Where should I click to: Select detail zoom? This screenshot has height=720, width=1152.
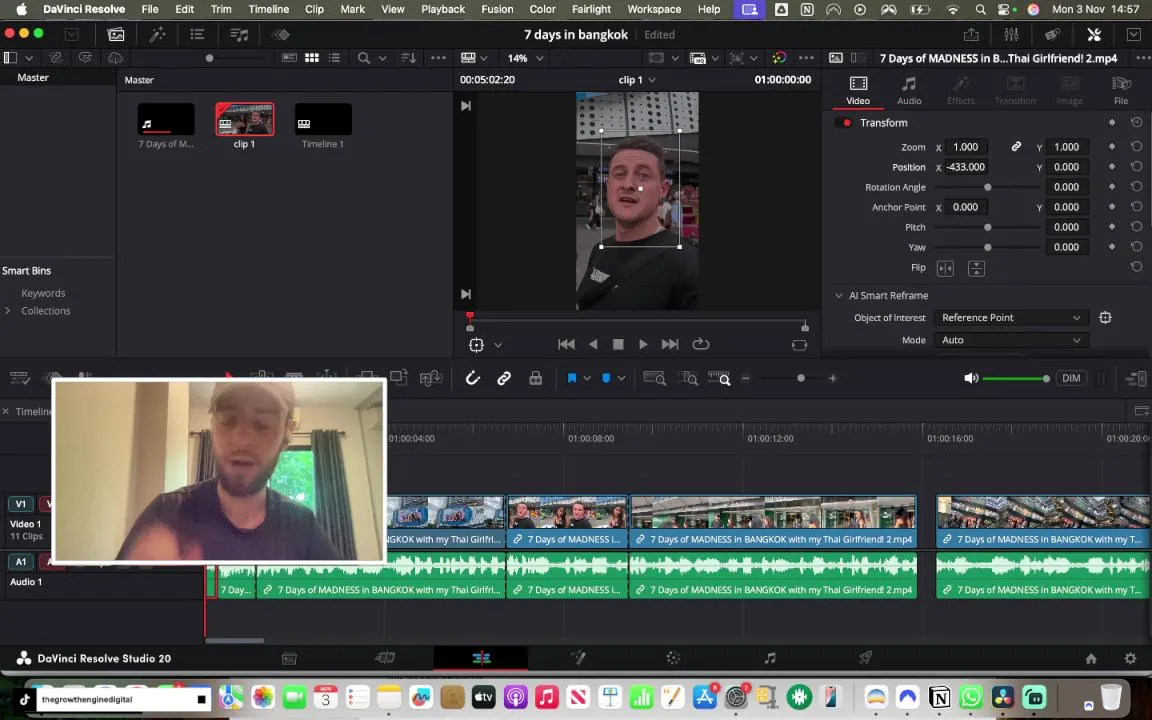click(x=690, y=378)
